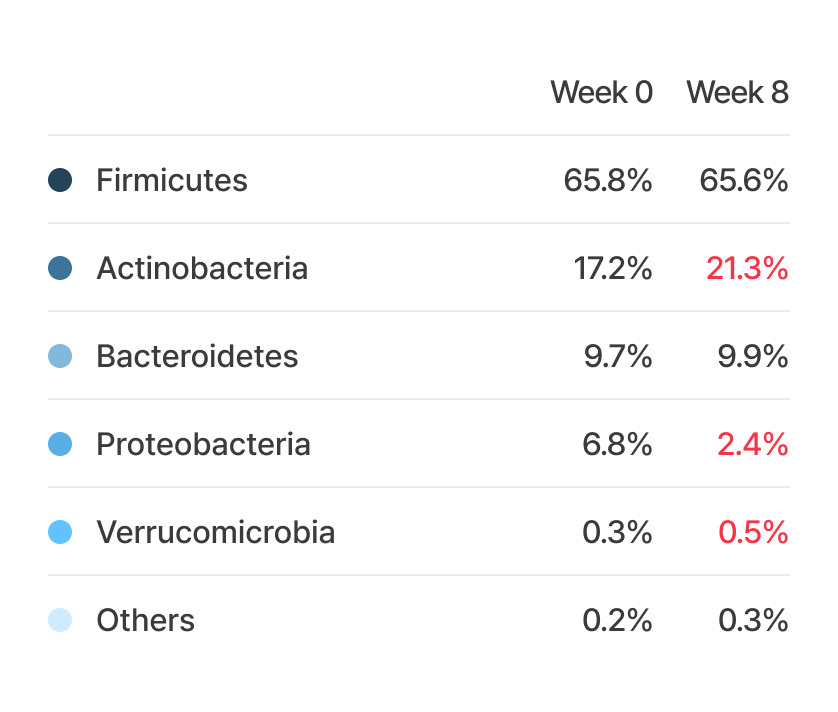Click the 0.2% Others Week 0 value
838x712 pixels.
point(617,620)
